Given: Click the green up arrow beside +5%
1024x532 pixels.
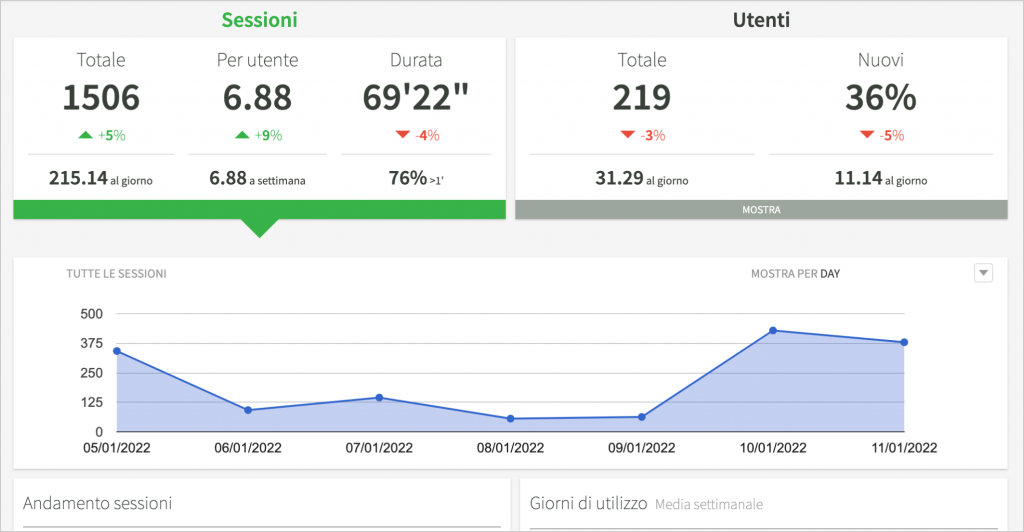Looking at the screenshot, I should click(86, 135).
